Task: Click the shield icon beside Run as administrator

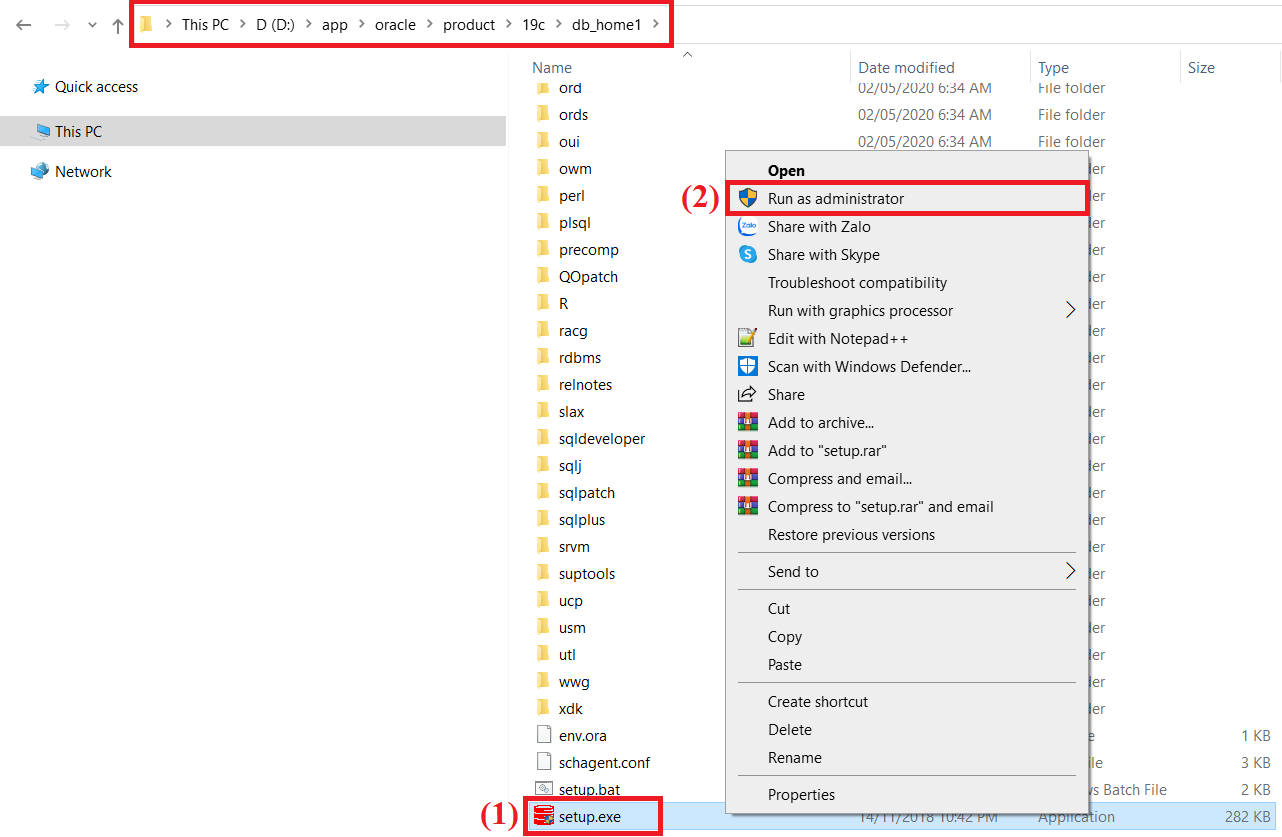Action: [x=747, y=198]
